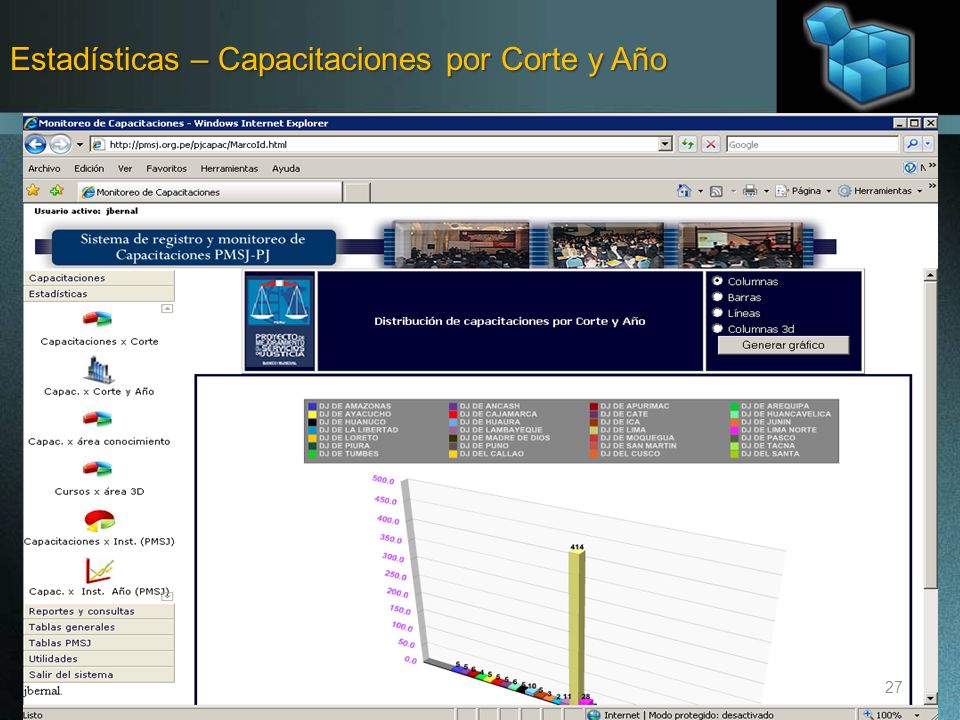Open Capac. x Inst. Año (PMSJ) line chart icon
Image resolution: width=960 pixels, height=720 pixels.
99,570
